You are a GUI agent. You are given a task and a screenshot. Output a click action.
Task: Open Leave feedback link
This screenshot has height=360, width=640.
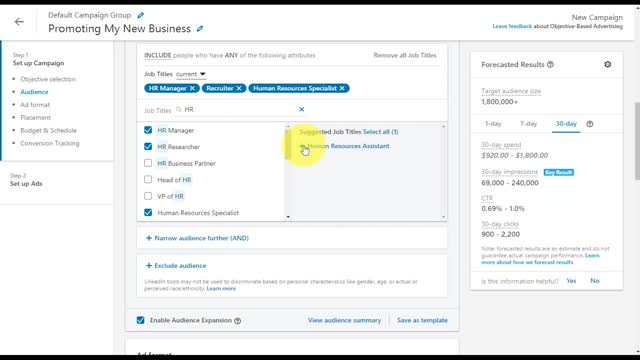(x=512, y=27)
